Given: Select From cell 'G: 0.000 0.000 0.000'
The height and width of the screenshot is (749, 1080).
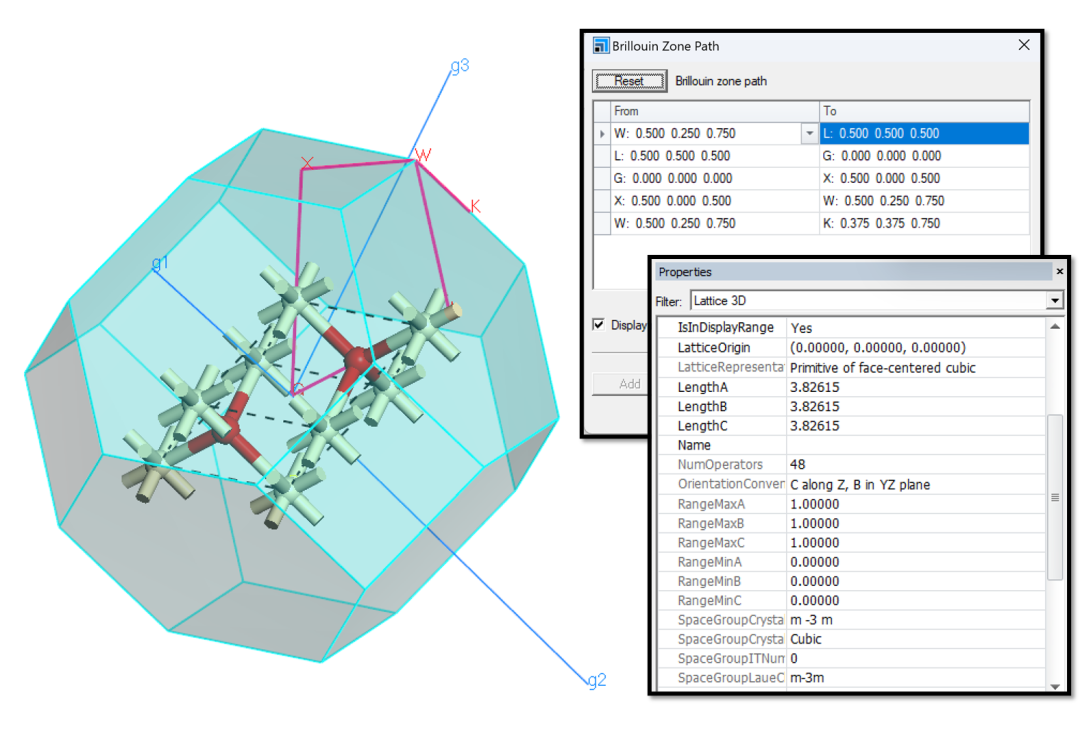Looking at the screenshot, I should [714, 178].
